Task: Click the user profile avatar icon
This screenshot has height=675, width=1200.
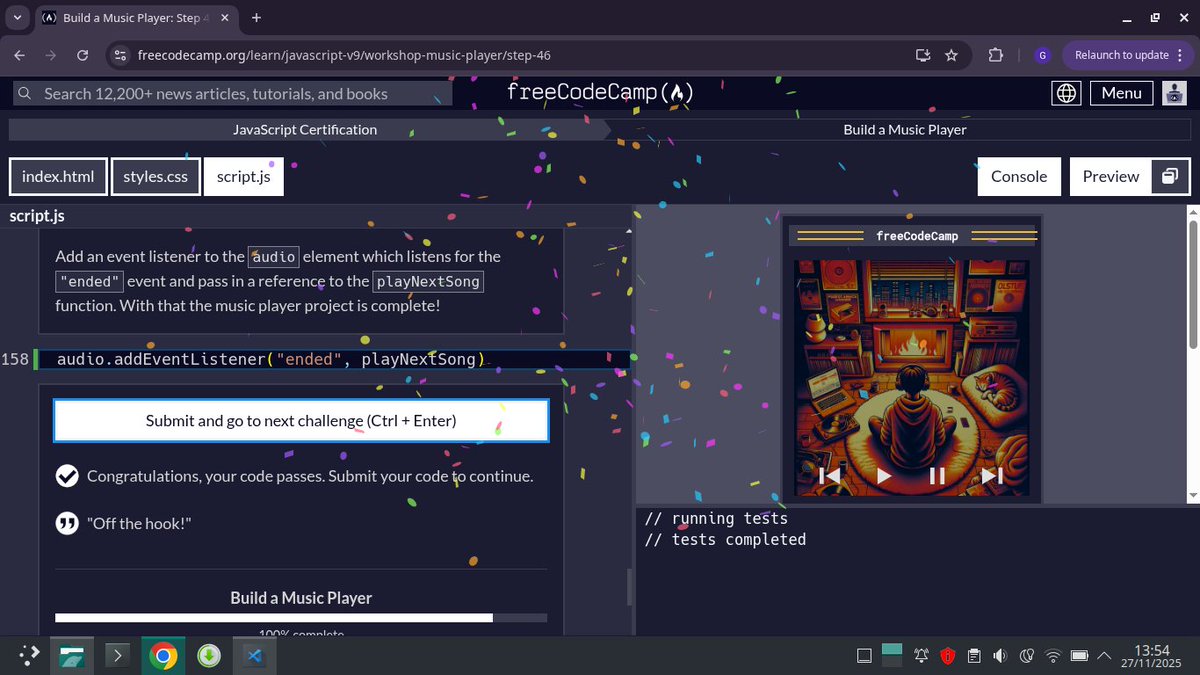Action: [1174, 93]
